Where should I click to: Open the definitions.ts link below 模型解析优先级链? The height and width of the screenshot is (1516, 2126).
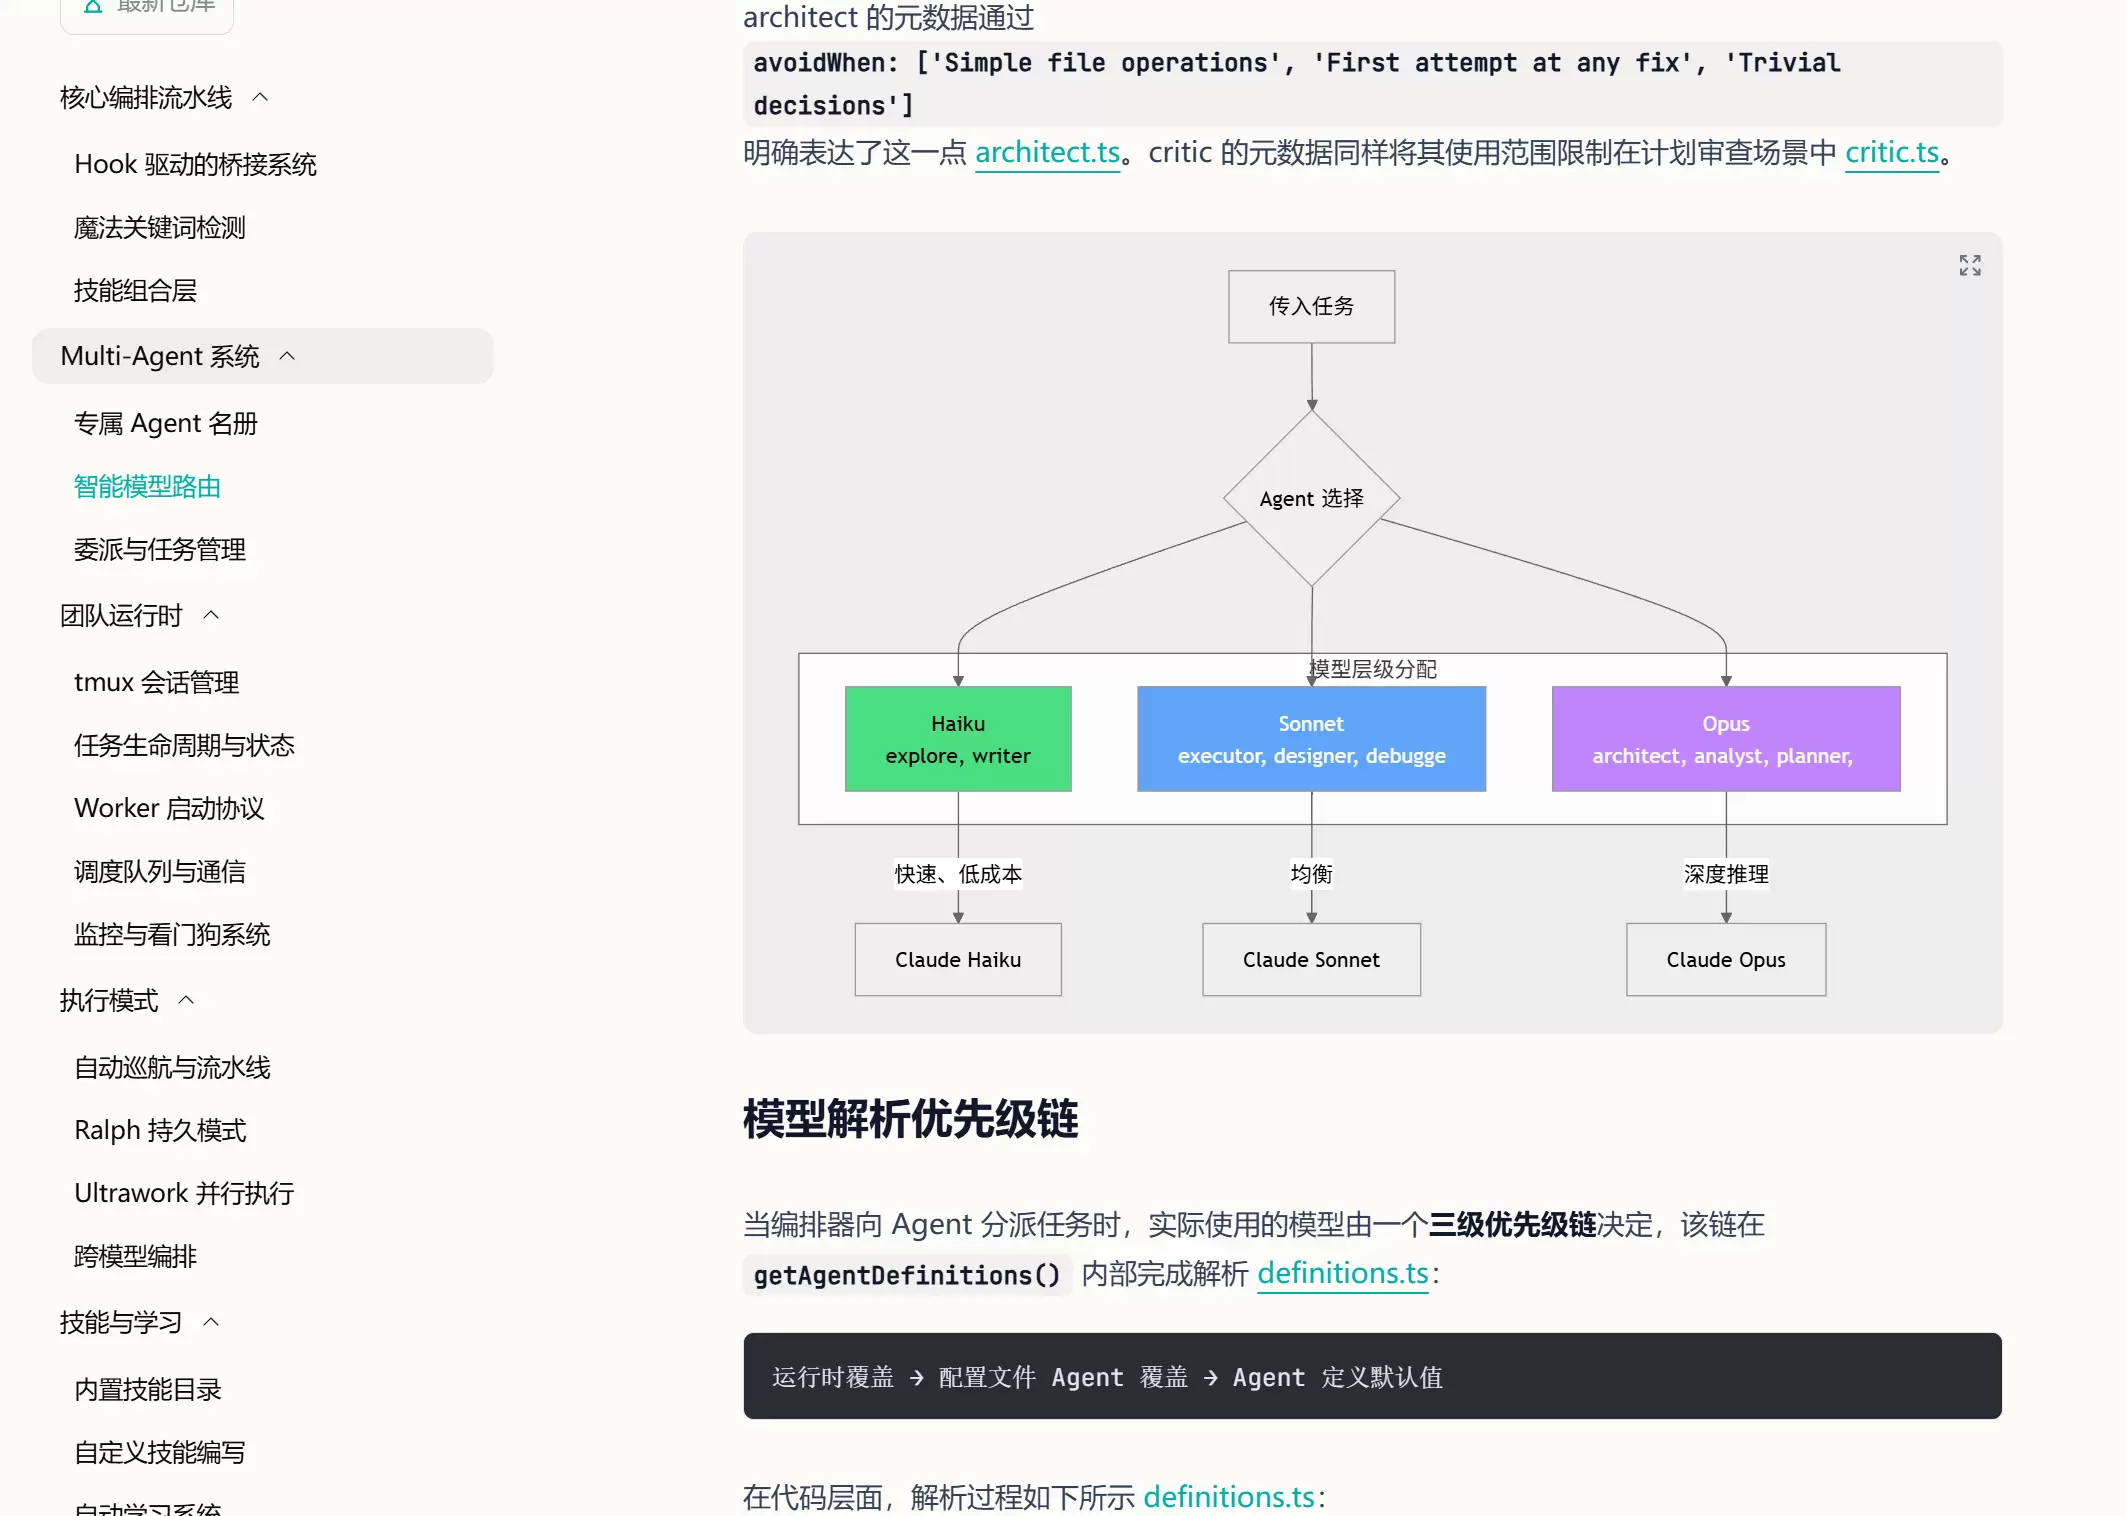[1342, 1273]
